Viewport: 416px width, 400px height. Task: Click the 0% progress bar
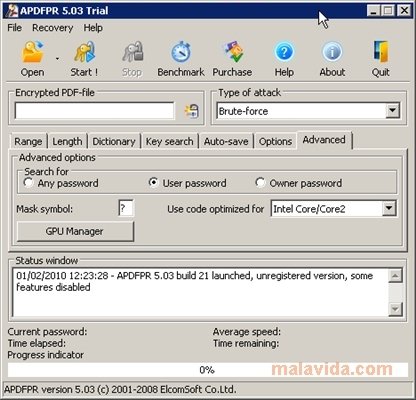point(207,370)
